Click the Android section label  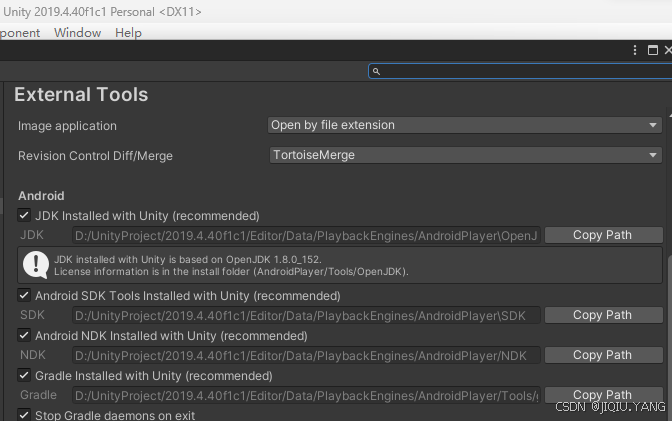pyautogui.click(x=41, y=196)
